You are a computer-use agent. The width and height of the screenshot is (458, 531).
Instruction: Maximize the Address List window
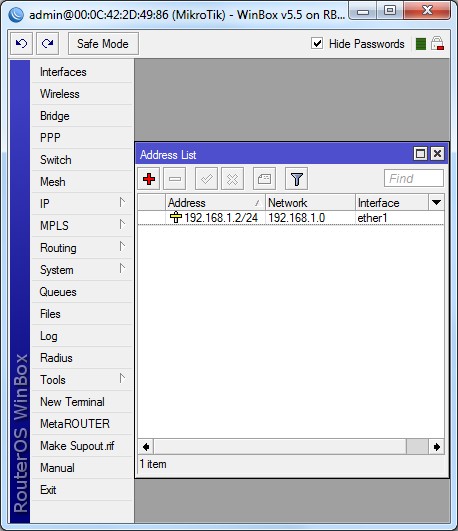pyautogui.click(x=420, y=154)
